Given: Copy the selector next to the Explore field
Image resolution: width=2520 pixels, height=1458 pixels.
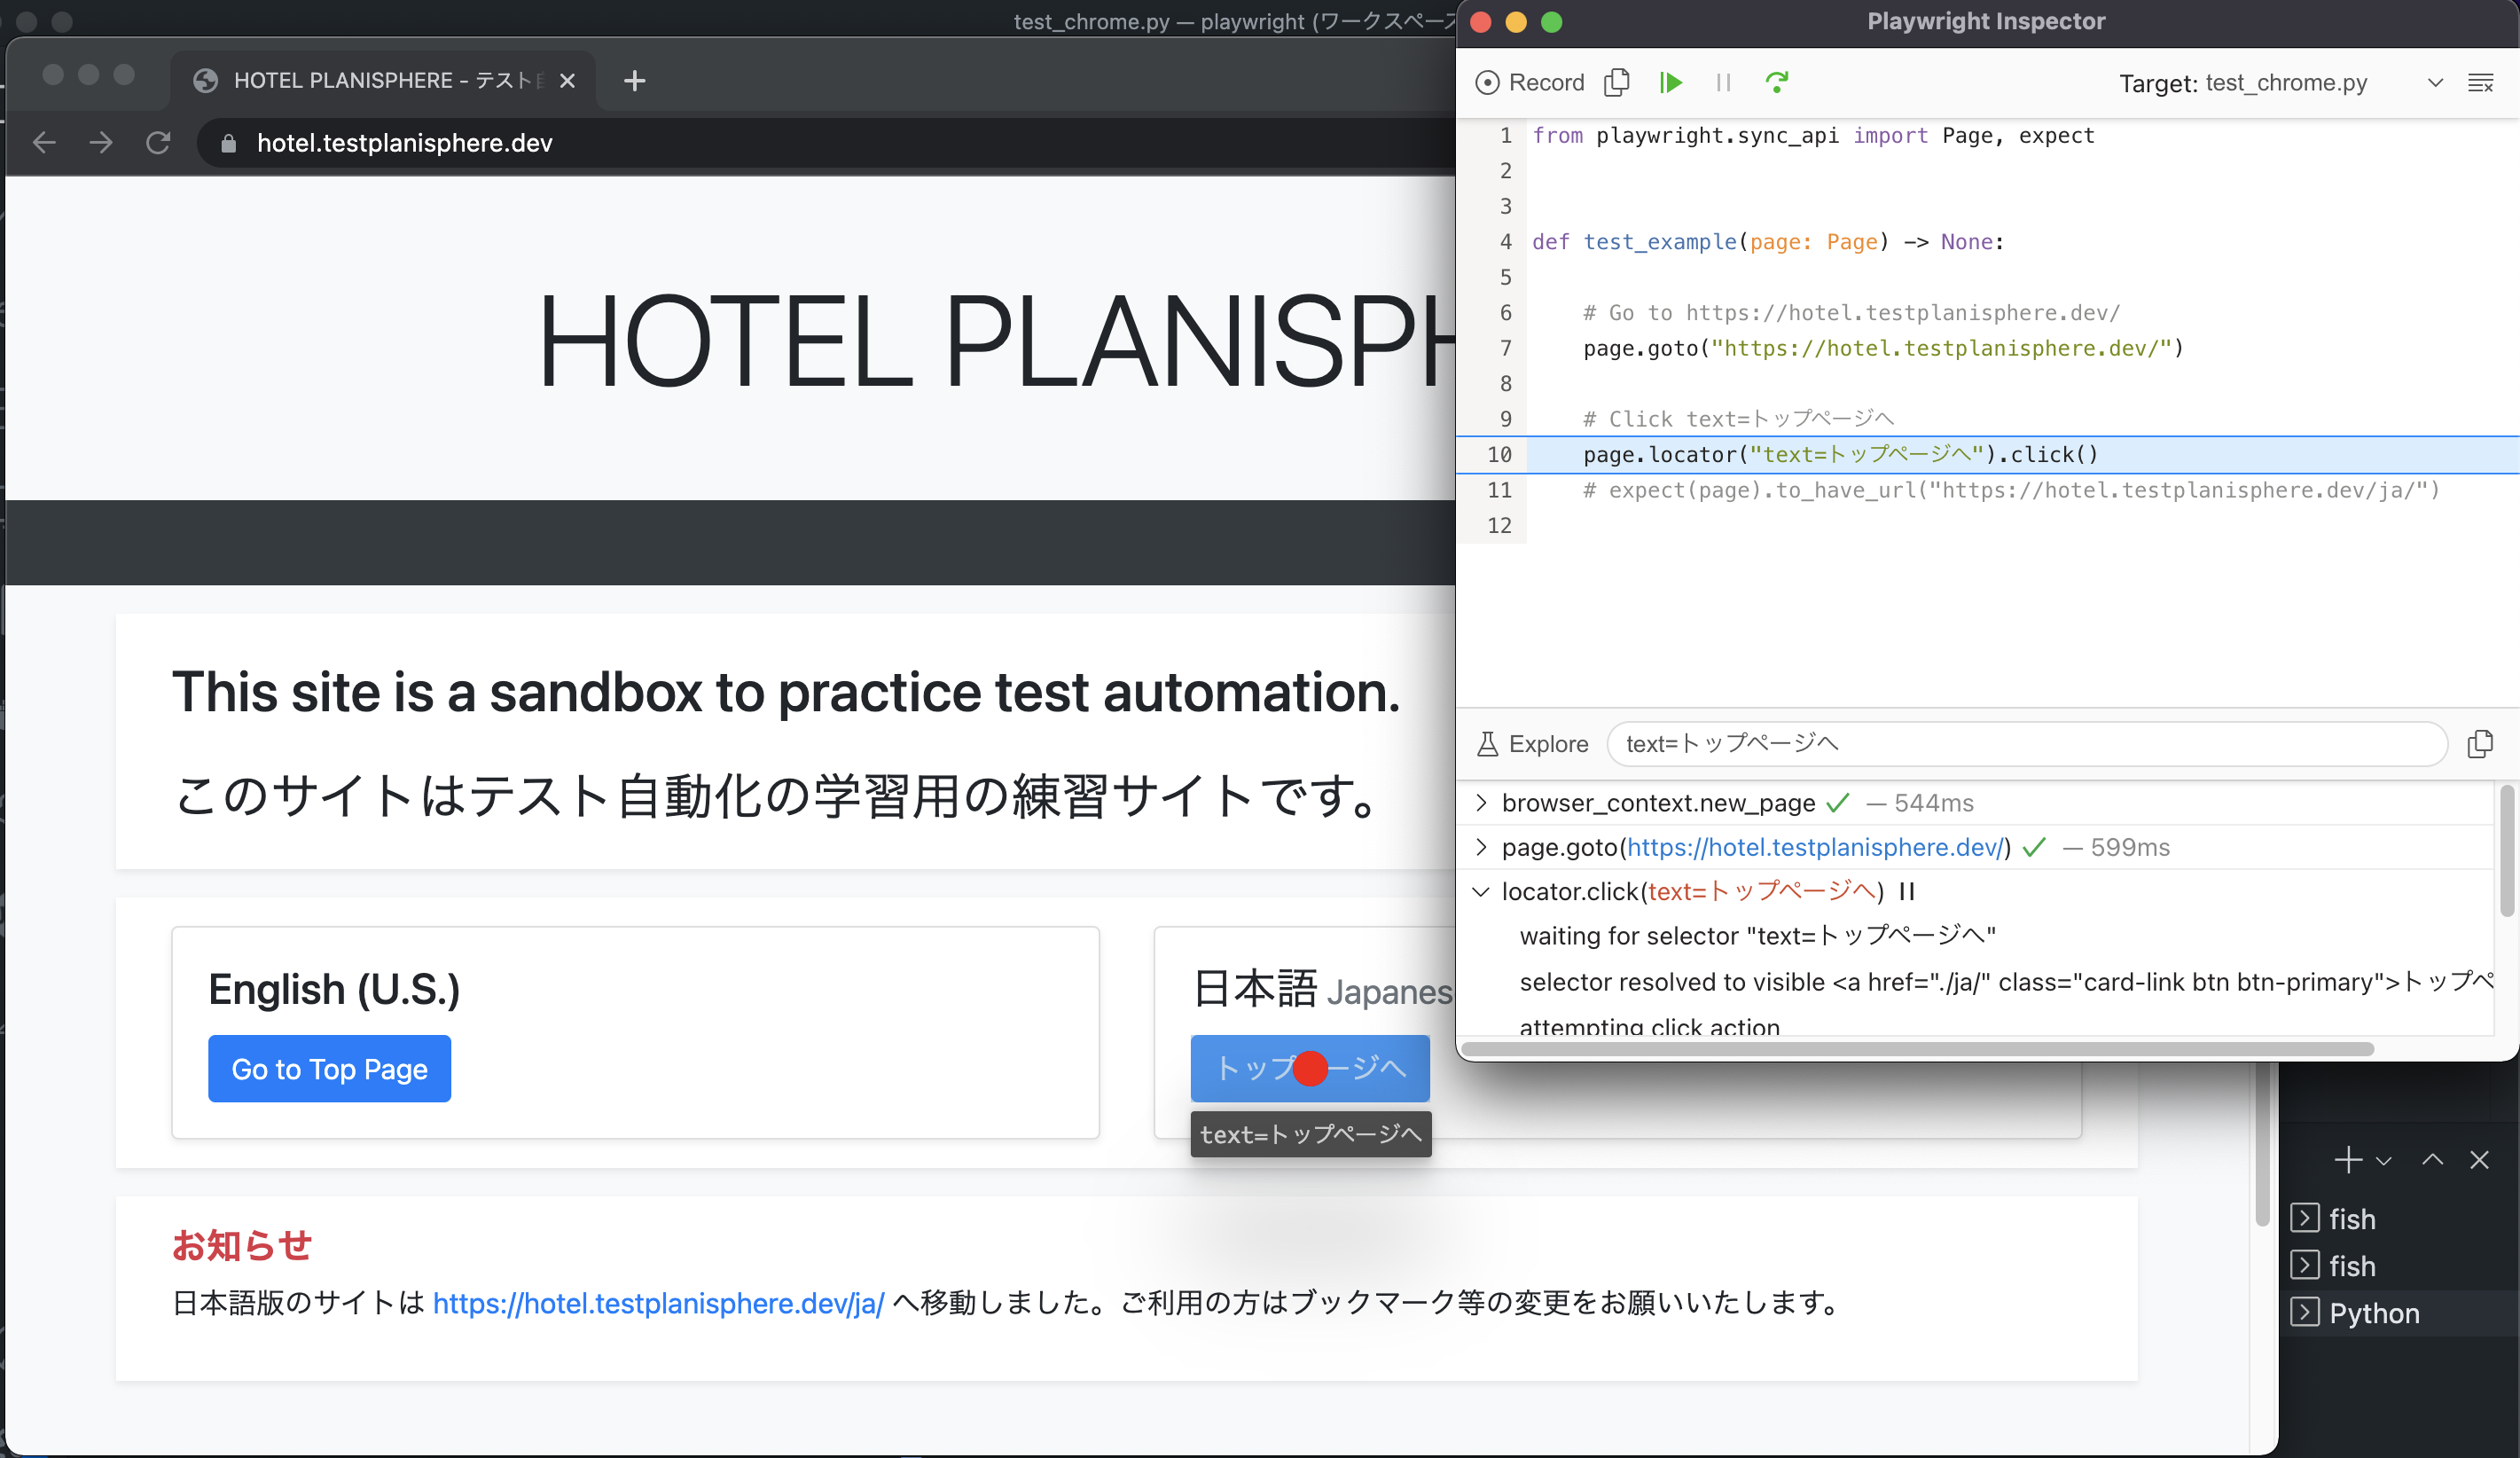Looking at the screenshot, I should (2482, 744).
